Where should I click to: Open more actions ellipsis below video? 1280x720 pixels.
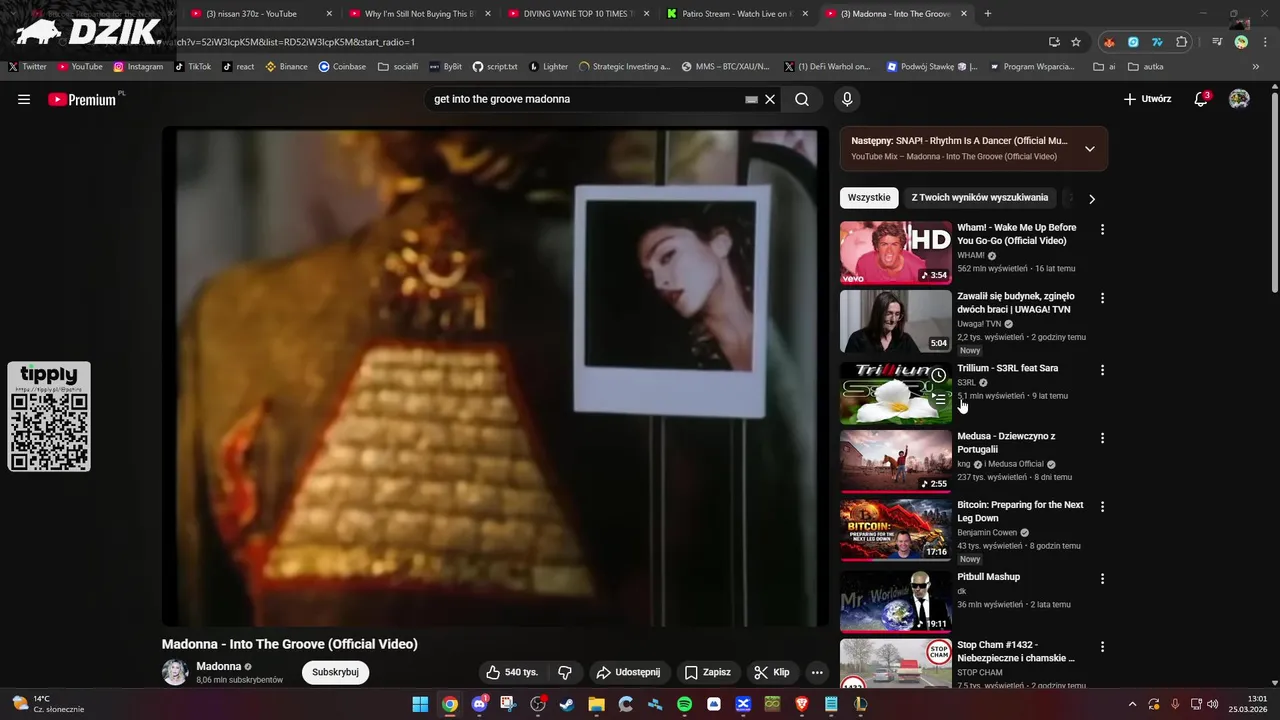(817, 672)
